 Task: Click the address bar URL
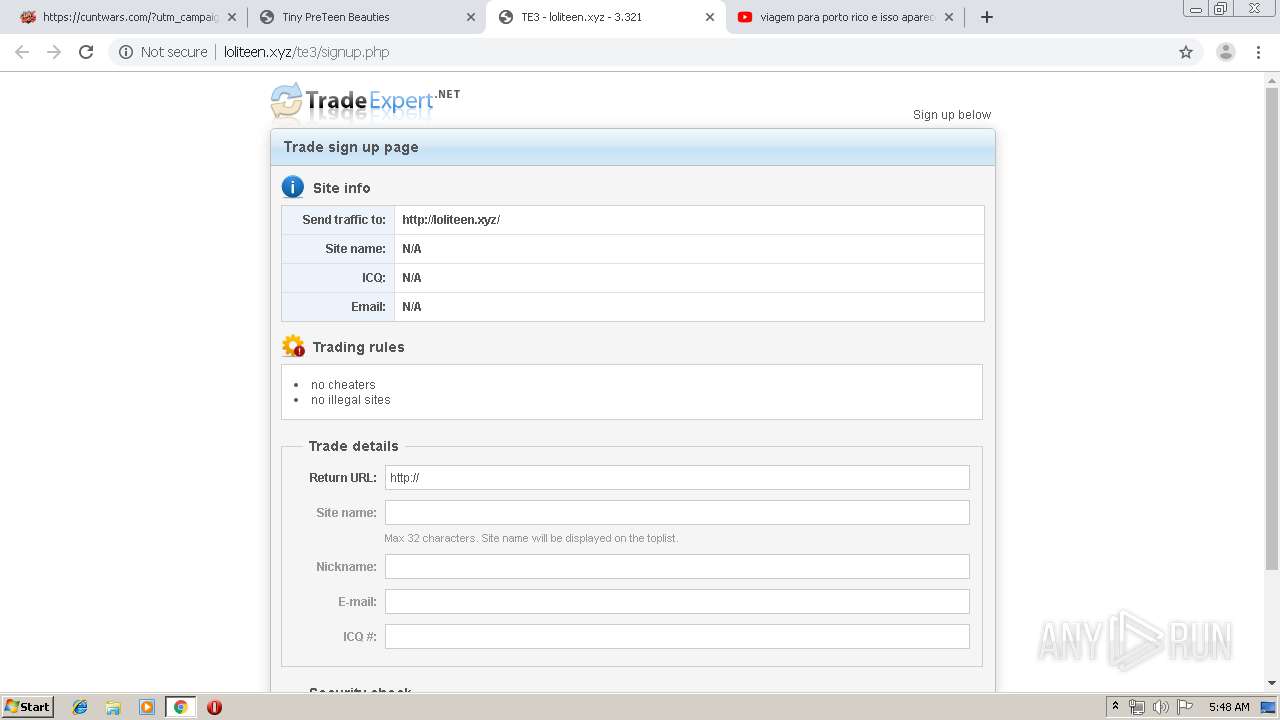(306, 52)
